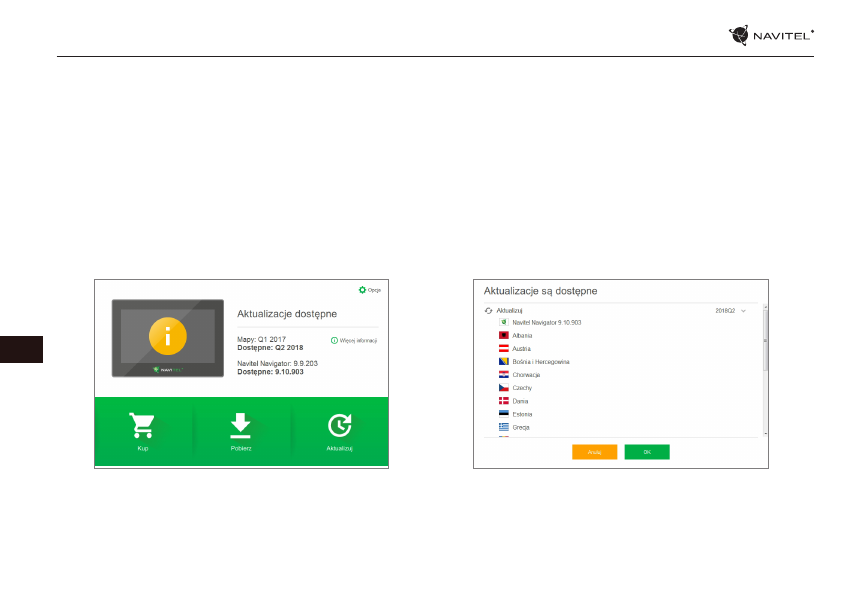Expand the 2018Q2 version dropdown
This screenshot has height=595, width=862.
pyautogui.click(x=743, y=311)
